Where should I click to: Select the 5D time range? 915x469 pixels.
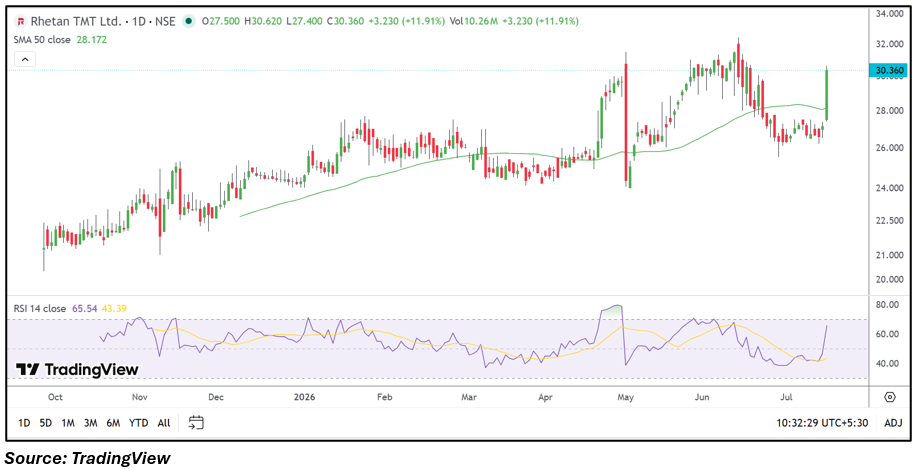pyautogui.click(x=46, y=423)
